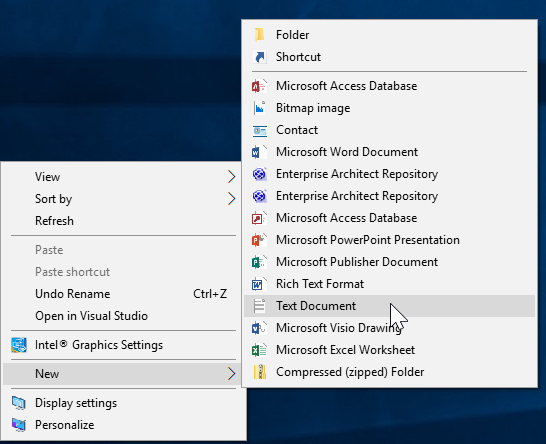Select Refresh from the context menu
This screenshot has width=546, height=444.
point(122,221)
